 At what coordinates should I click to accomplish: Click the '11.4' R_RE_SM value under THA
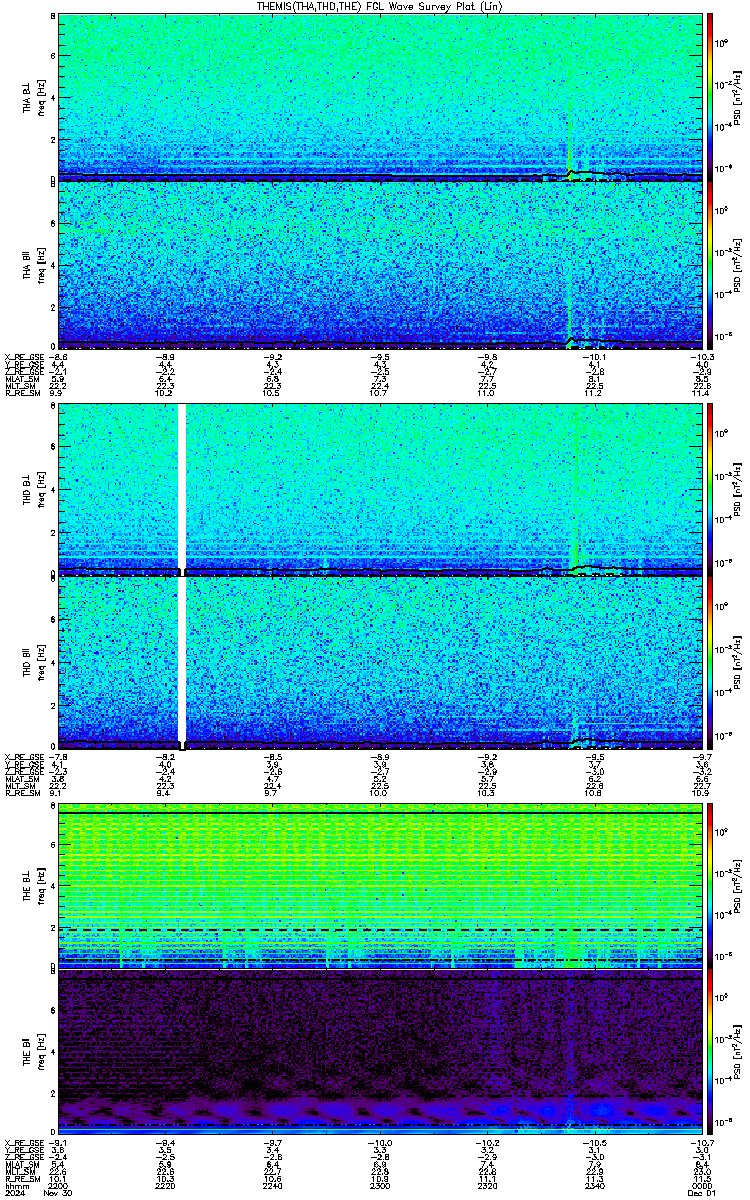click(703, 394)
